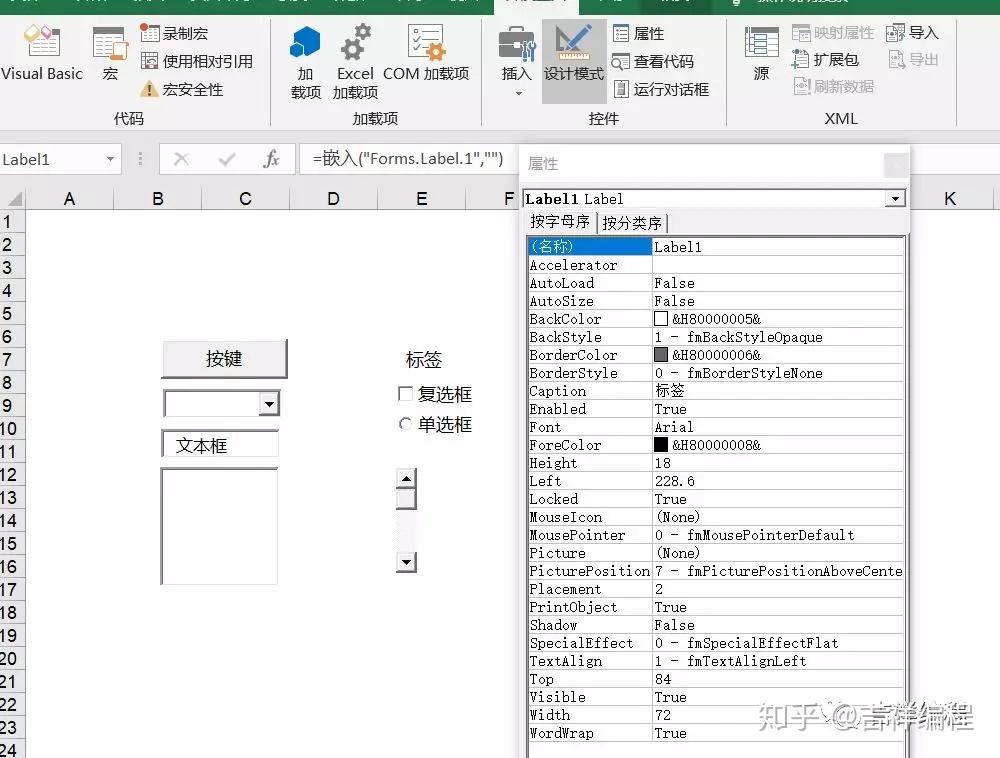1000x758 pixels.
Task: Select the 单选框 radio button
Action: coord(404,424)
